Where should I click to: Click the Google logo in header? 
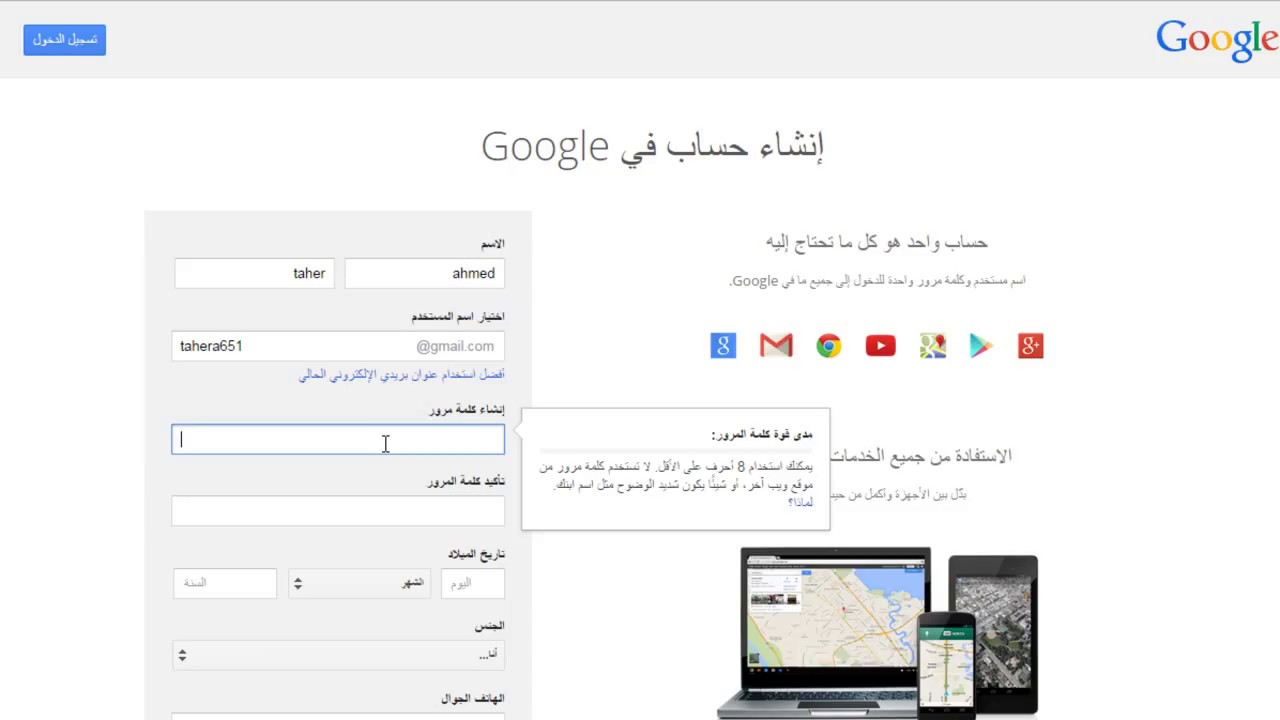(x=1217, y=40)
